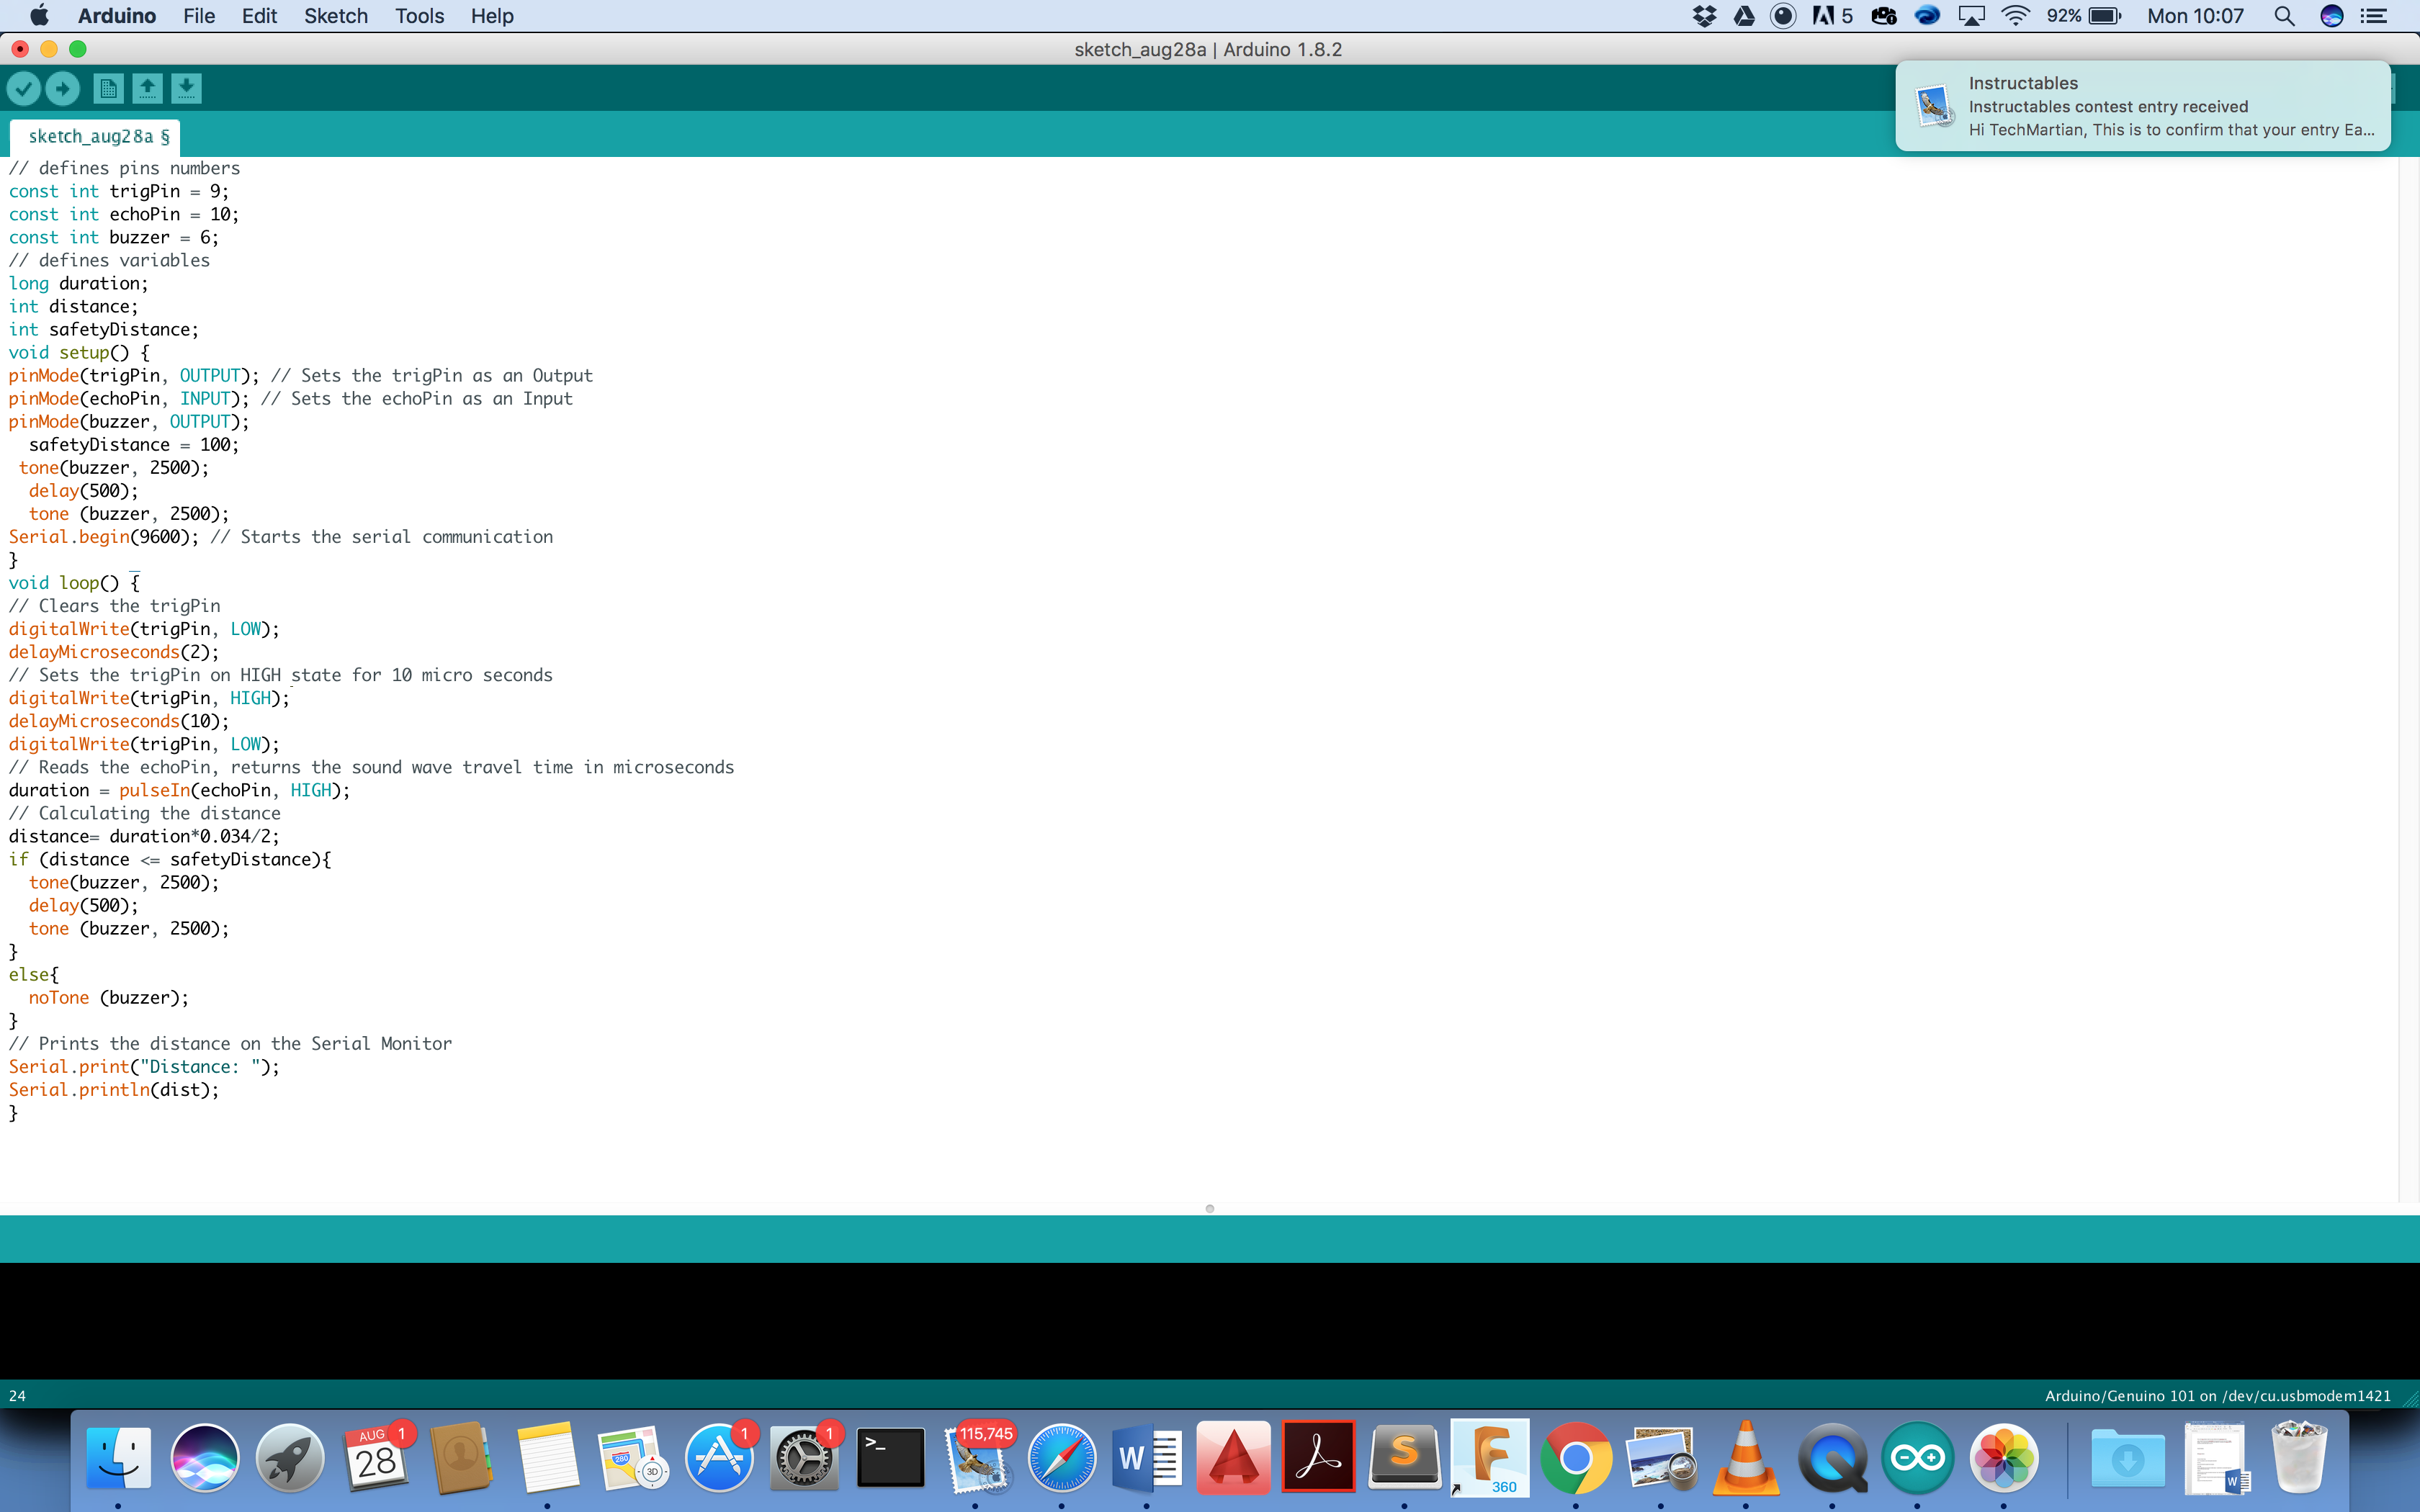Open the Arduino application menu
2420x1512 pixels.
(117, 16)
